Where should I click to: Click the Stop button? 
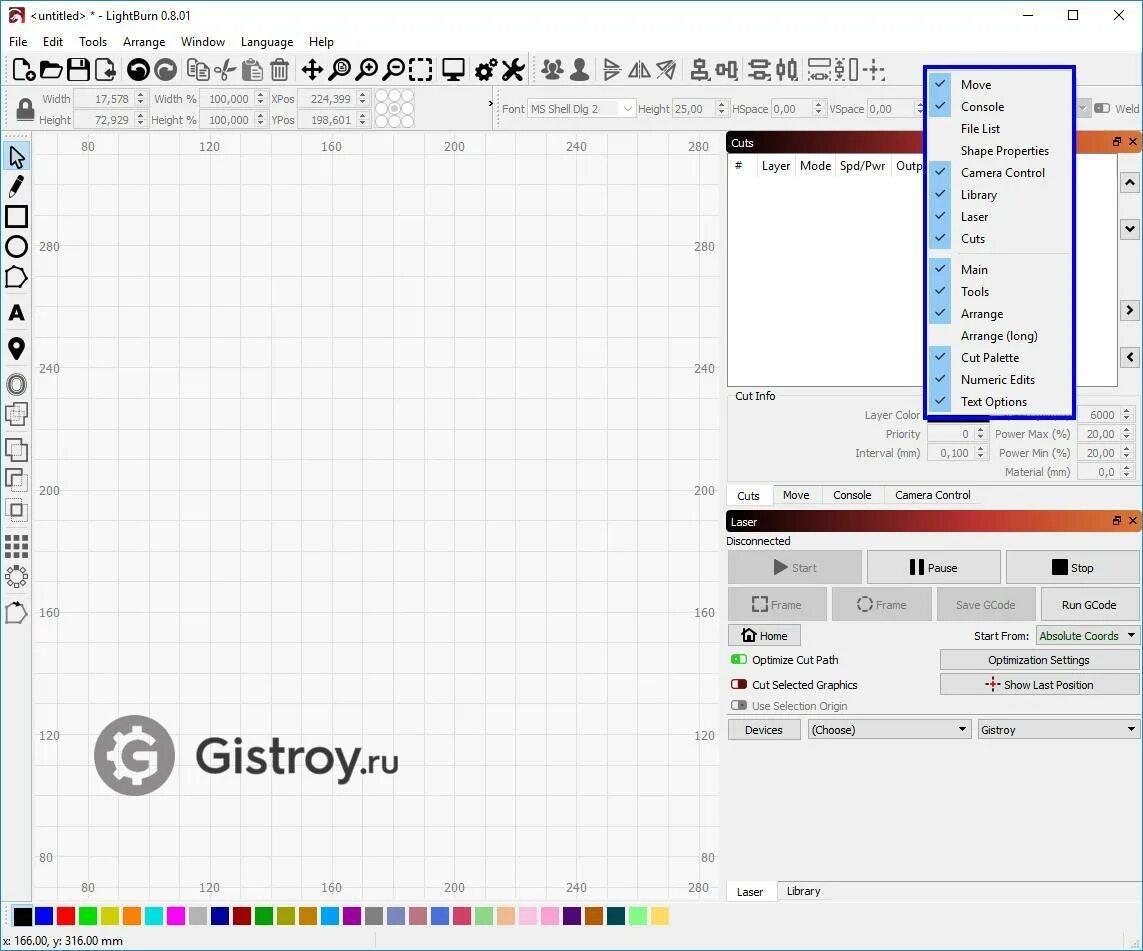[x=1072, y=568]
